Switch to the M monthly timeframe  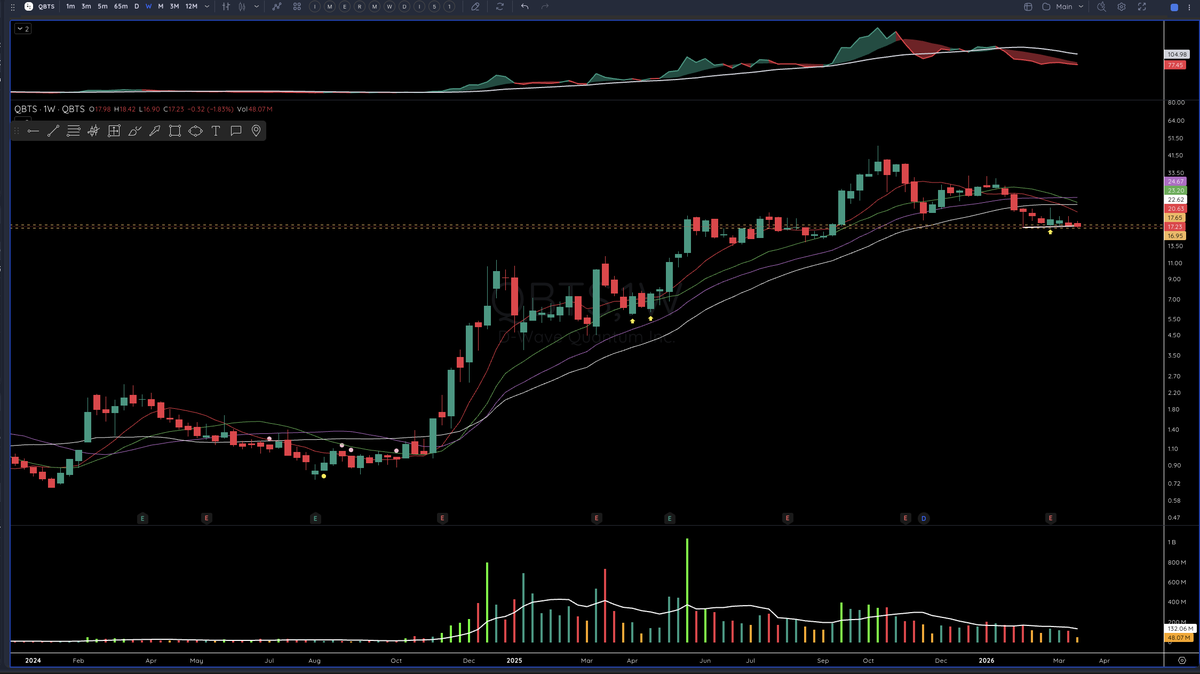160,7
